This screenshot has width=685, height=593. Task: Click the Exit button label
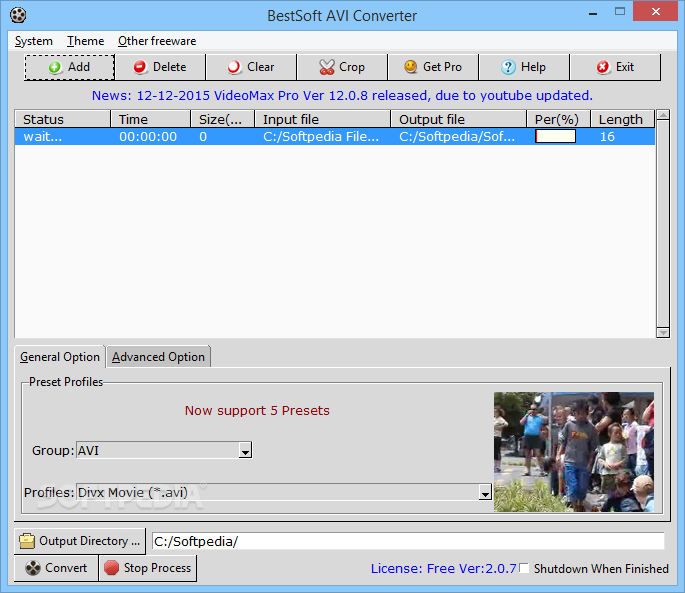[625, 67]
